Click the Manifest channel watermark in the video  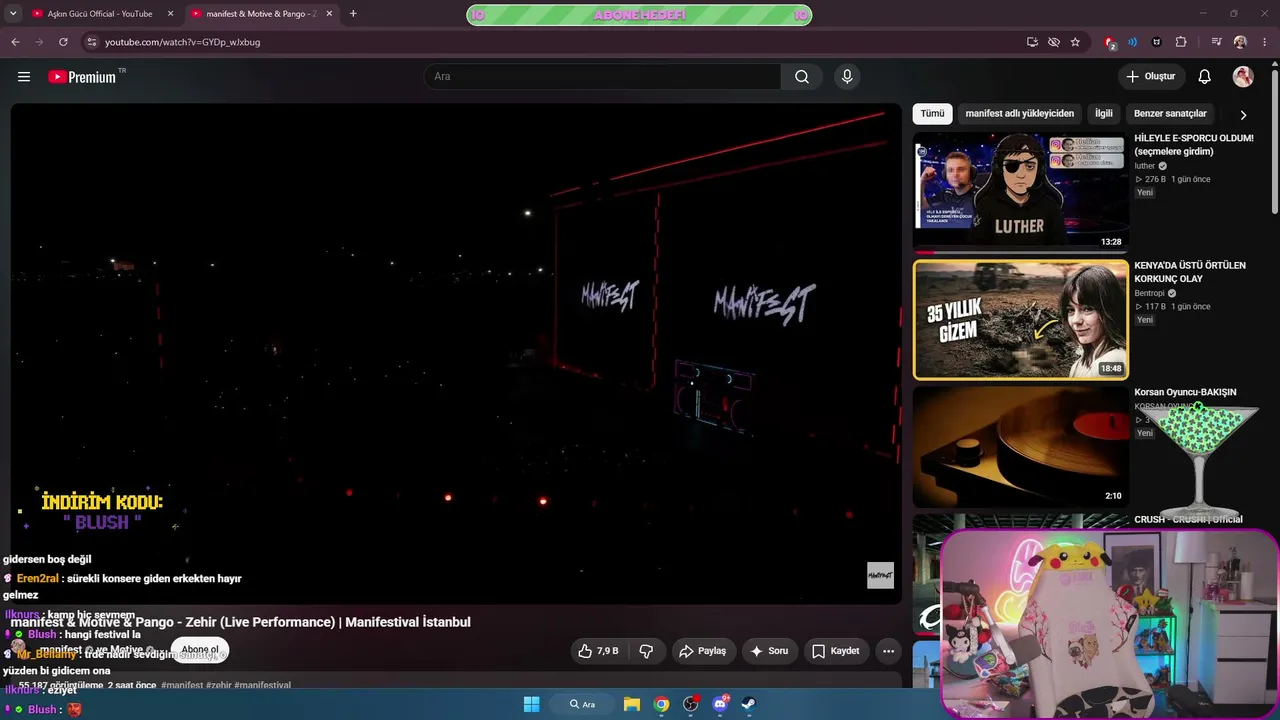[880, 575]
